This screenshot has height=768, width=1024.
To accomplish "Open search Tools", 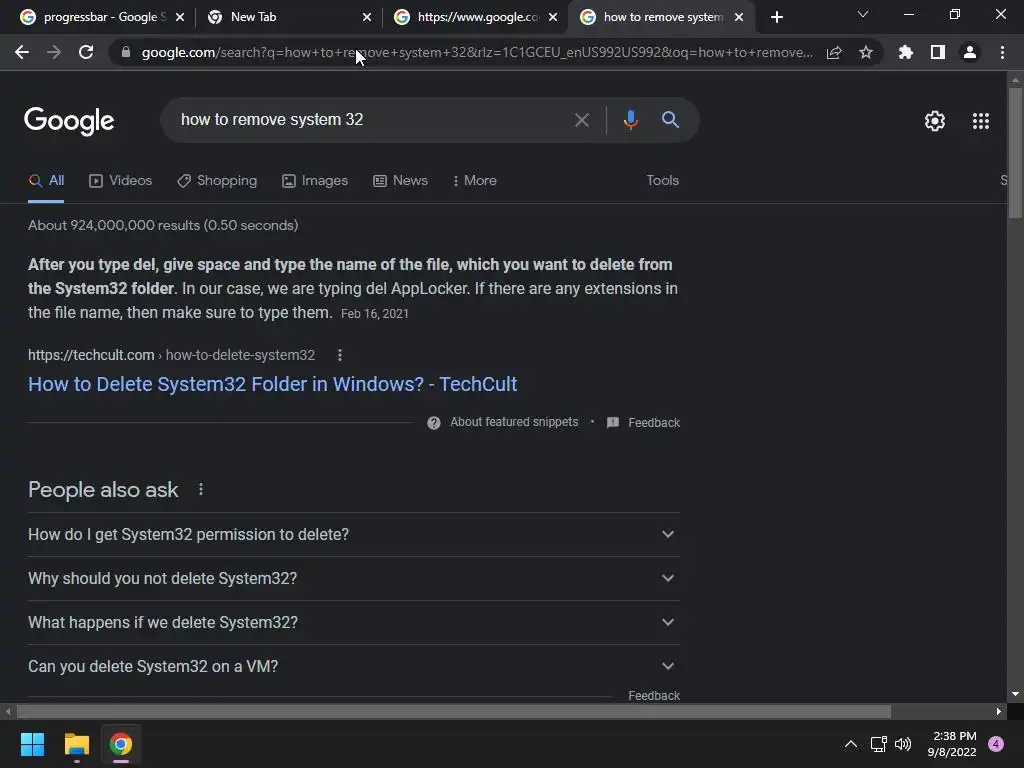I will 662,181.
